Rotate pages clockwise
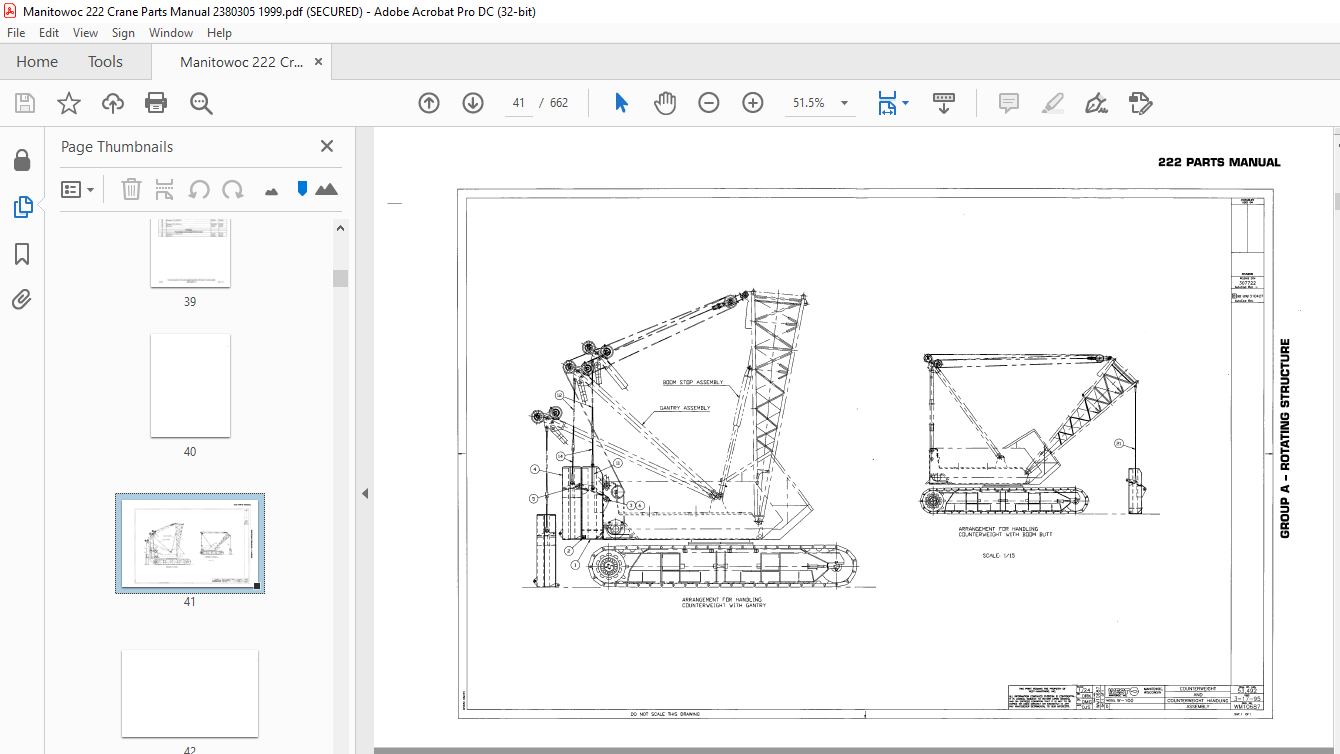1340x754 pixels. point(233,189)
